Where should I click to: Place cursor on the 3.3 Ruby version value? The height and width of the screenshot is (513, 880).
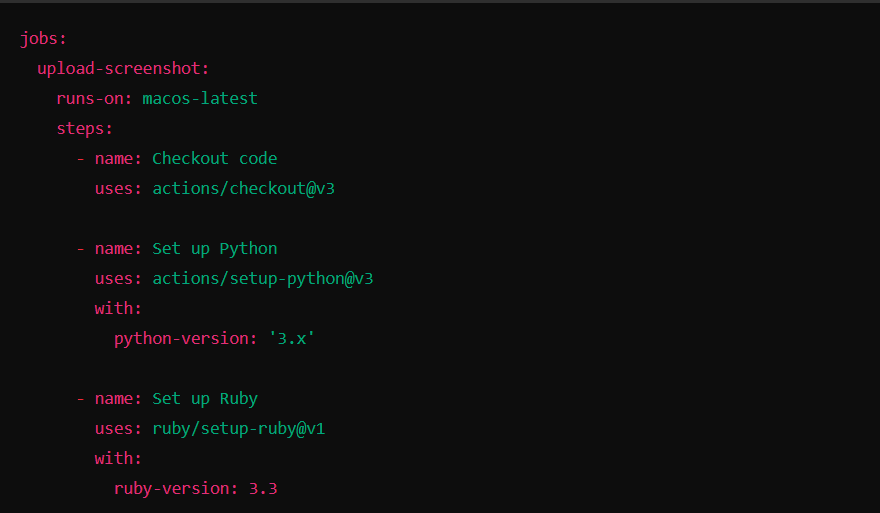(263, 488)
